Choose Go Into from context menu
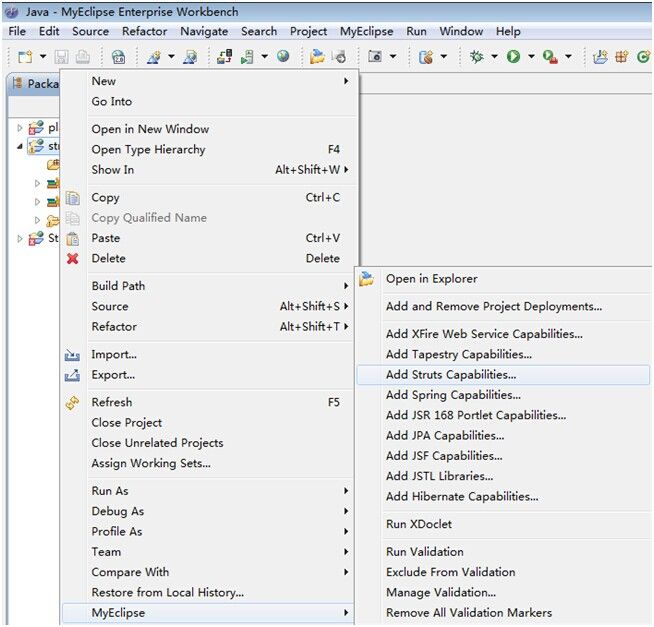 coord(209,101)
